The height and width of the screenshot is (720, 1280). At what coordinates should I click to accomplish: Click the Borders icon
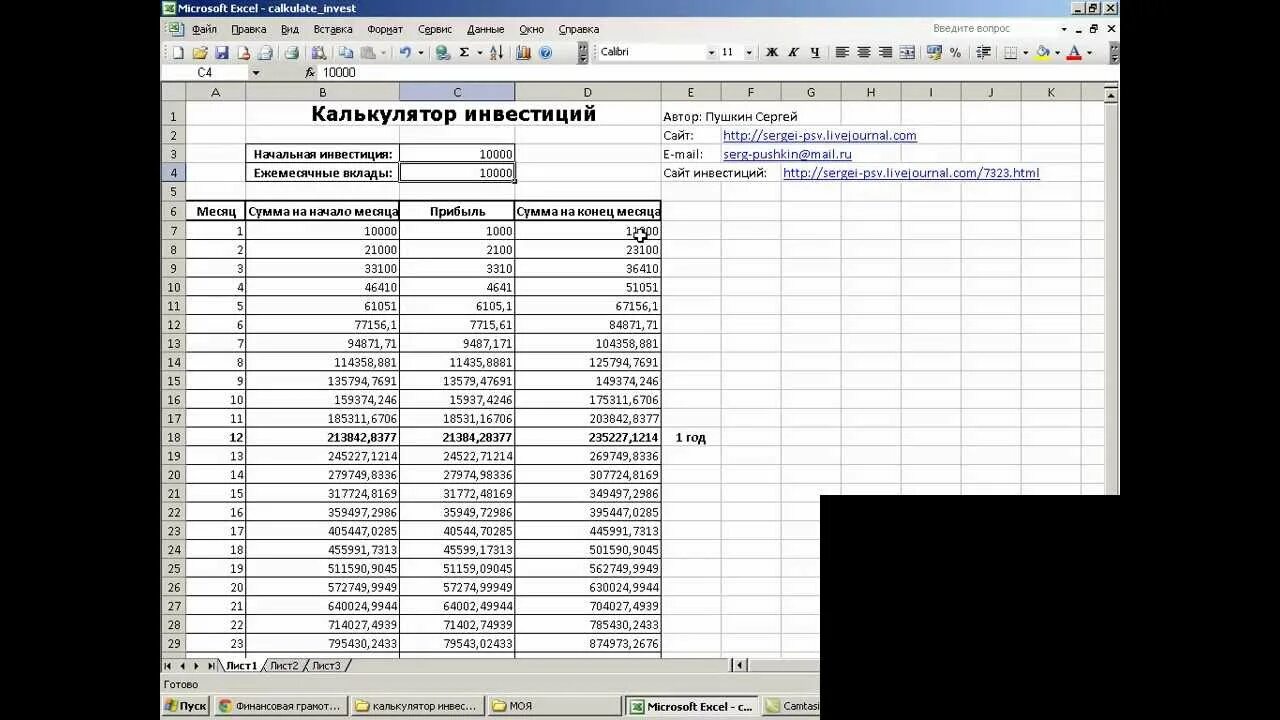(1010, 52)
